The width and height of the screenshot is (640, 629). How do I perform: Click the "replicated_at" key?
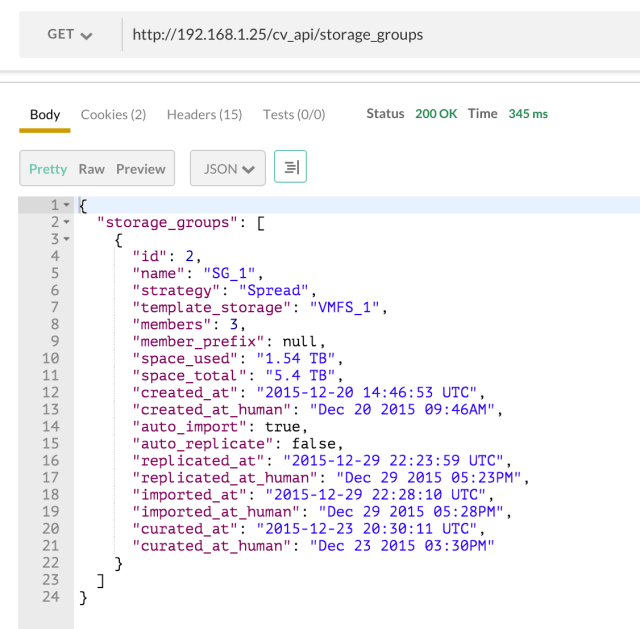coord(198,461)
